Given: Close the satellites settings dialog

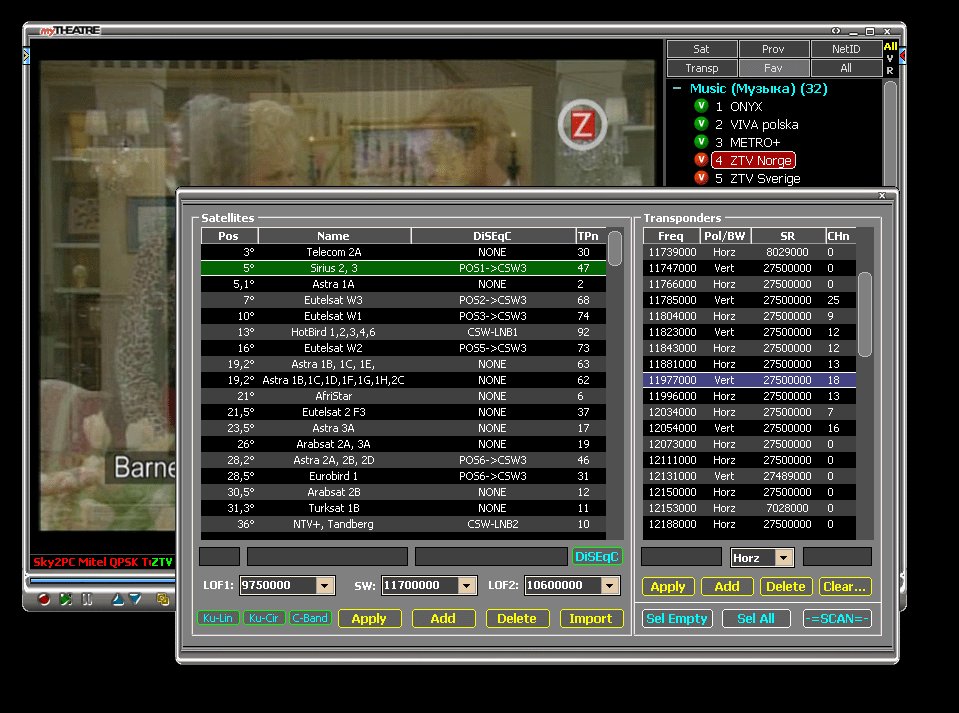Looking at the screenshot, I should point(882,196).
